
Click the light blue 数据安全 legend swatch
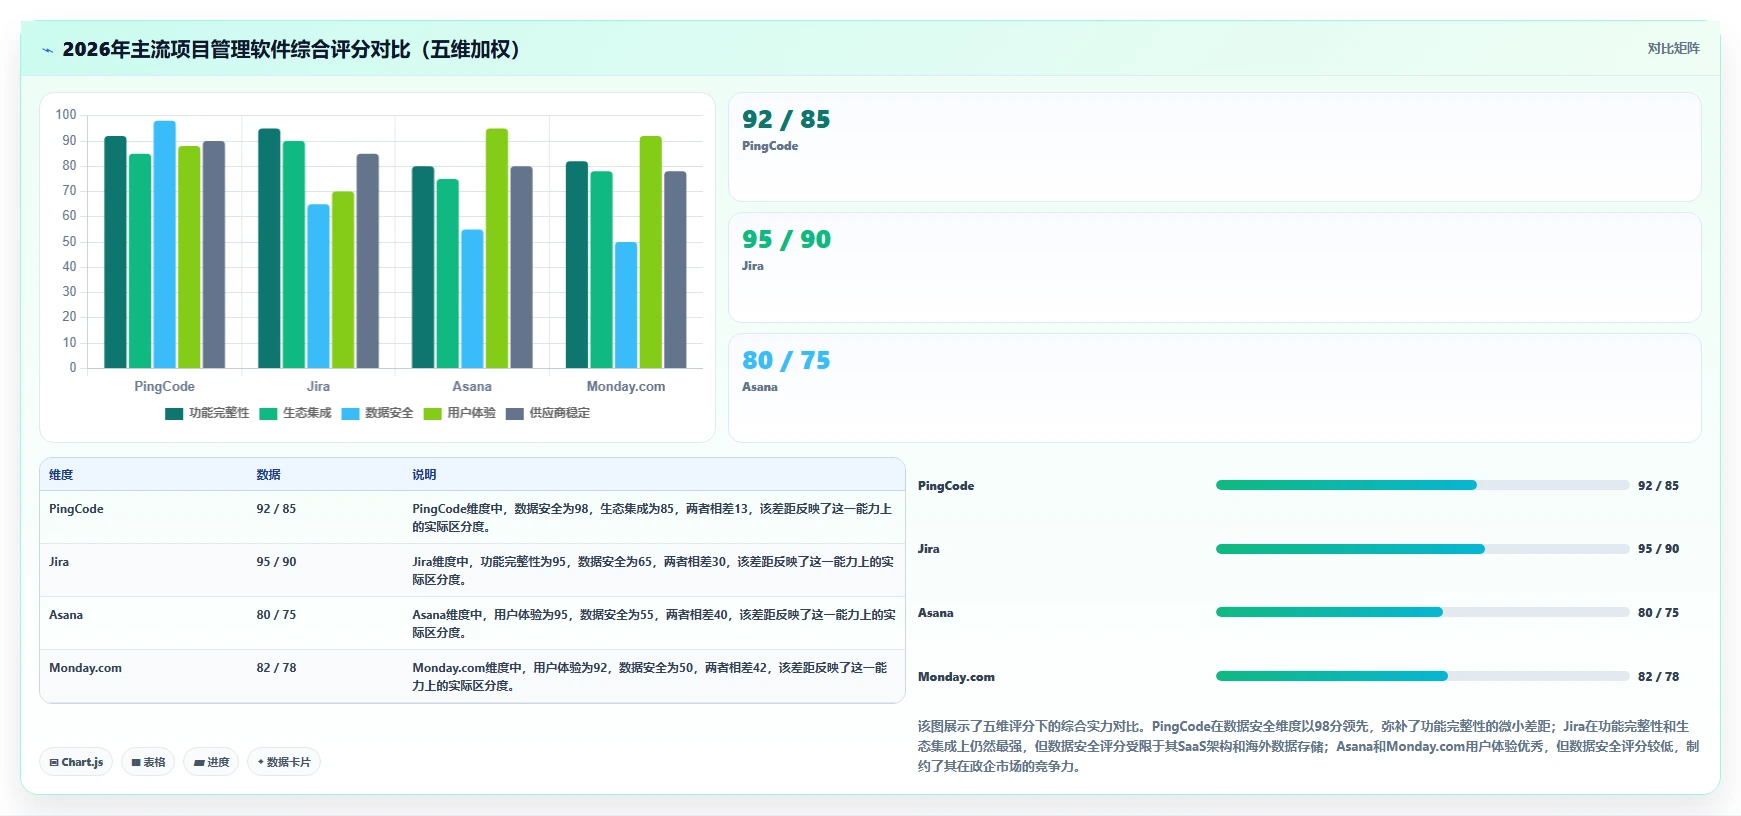coord(350,414)
